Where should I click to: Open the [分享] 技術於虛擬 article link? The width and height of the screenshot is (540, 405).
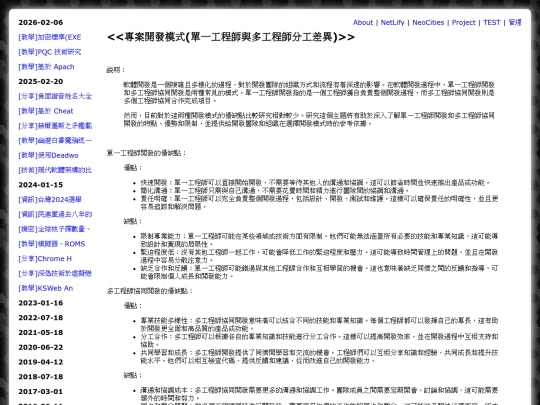point(55,273)
